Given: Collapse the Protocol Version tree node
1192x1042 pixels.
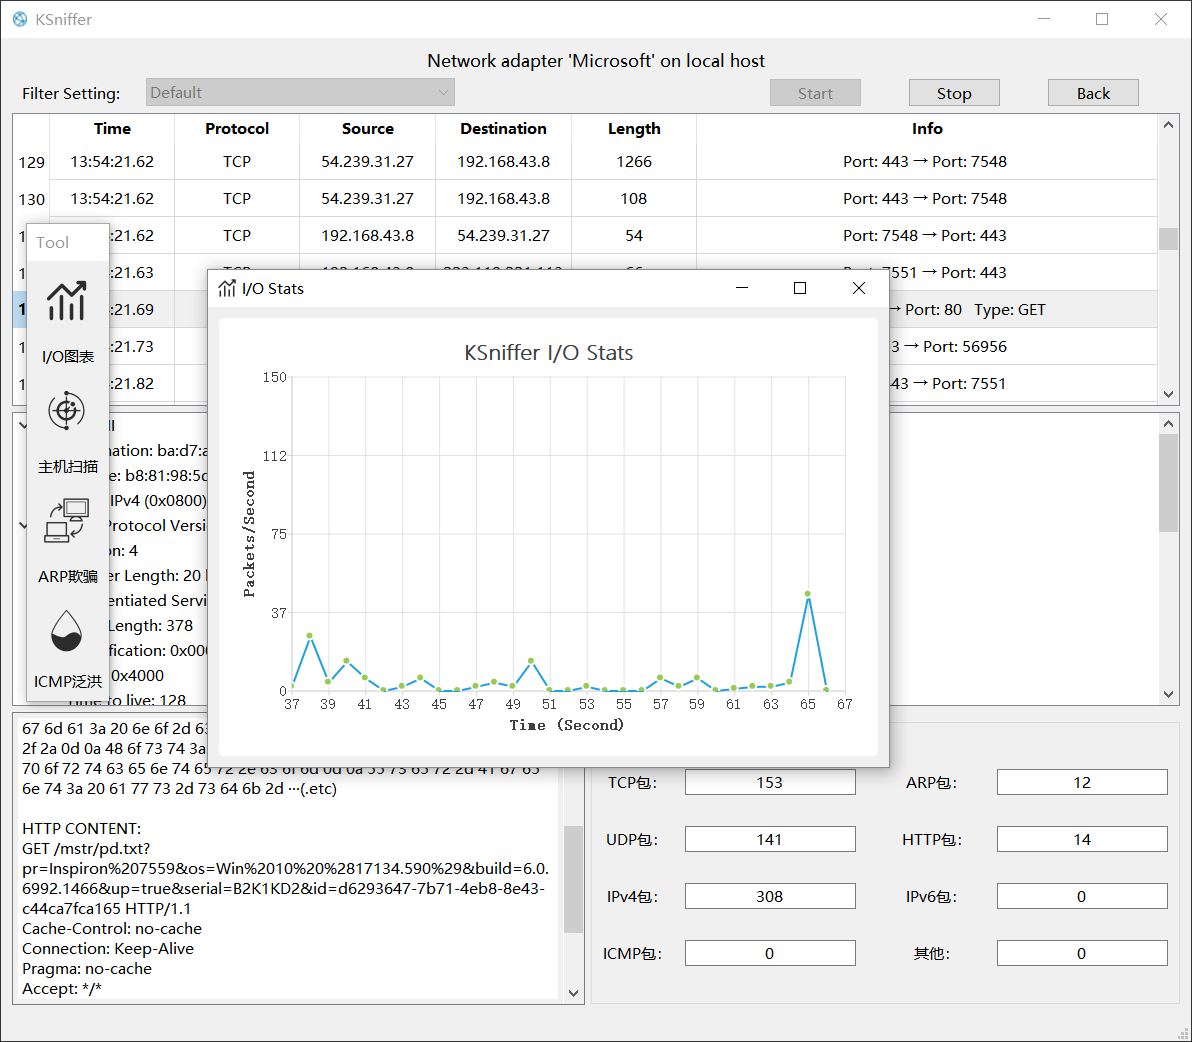Looking at the screenshot, I should (22, 525).
